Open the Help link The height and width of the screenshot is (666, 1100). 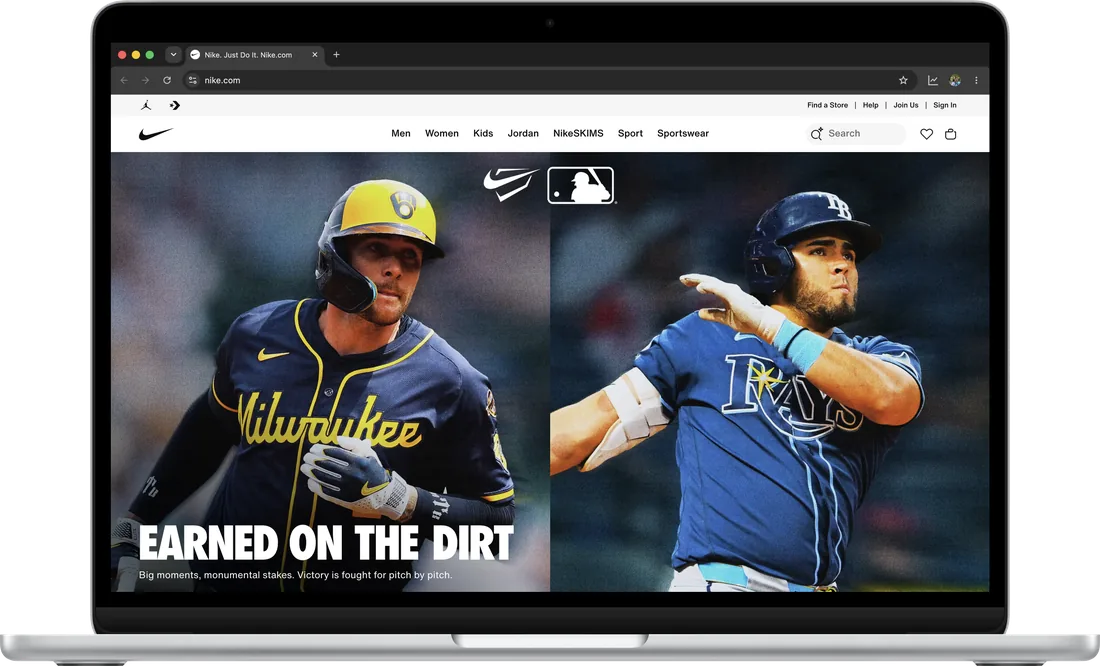click(x=871, y=105)
